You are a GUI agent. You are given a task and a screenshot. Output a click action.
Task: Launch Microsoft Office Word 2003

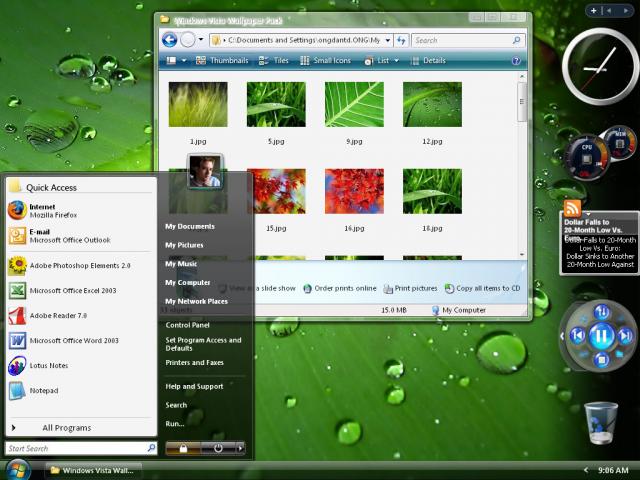pyautogui.click(x=80, y=340)
